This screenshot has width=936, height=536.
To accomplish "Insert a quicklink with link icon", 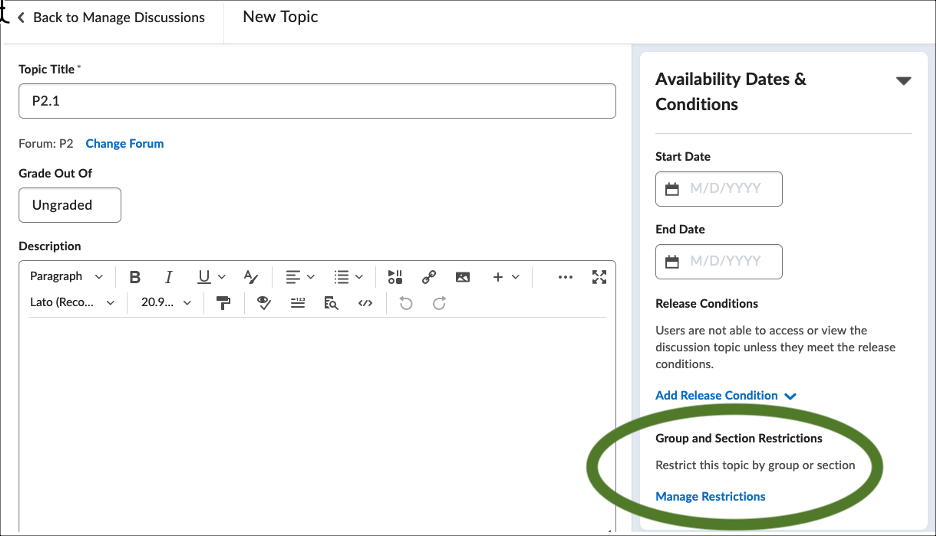I will click(429, 277).
